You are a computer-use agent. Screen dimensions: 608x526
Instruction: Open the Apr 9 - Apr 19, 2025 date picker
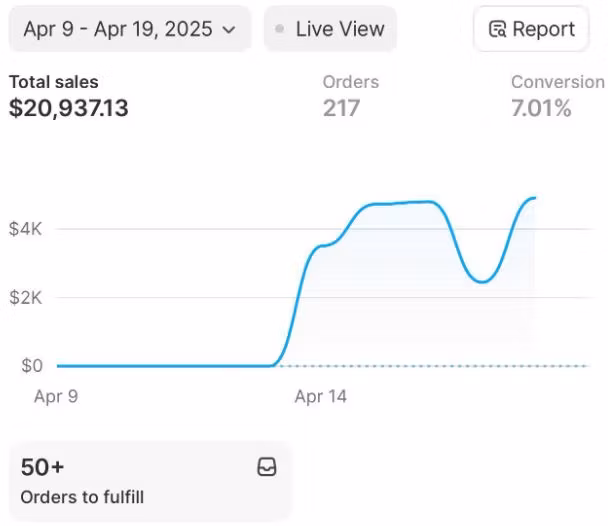point(129,29)
